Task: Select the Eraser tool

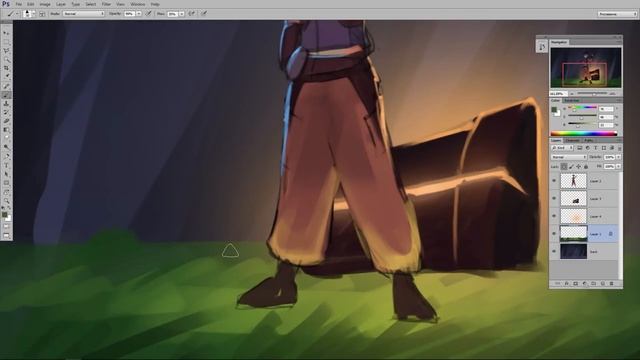Action: (6, 121)
